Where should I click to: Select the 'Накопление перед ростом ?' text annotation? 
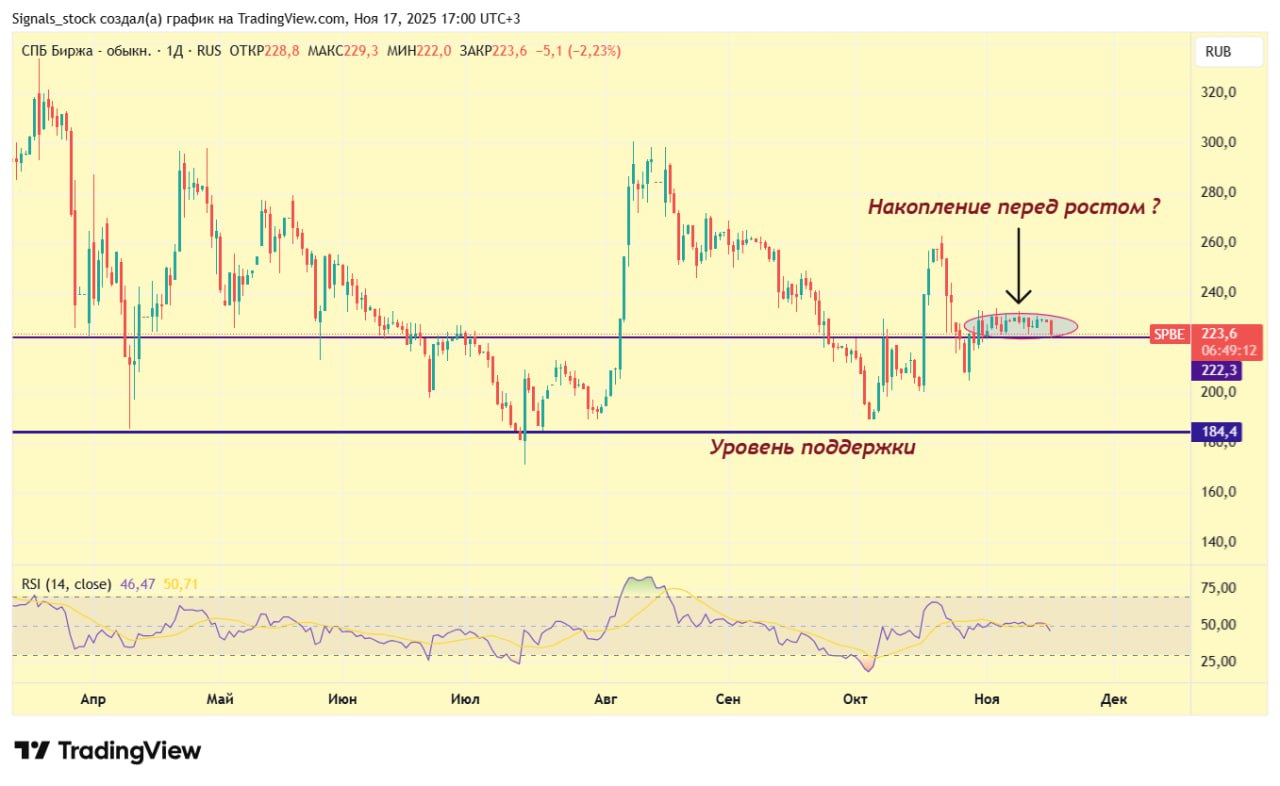[1013, 208]
